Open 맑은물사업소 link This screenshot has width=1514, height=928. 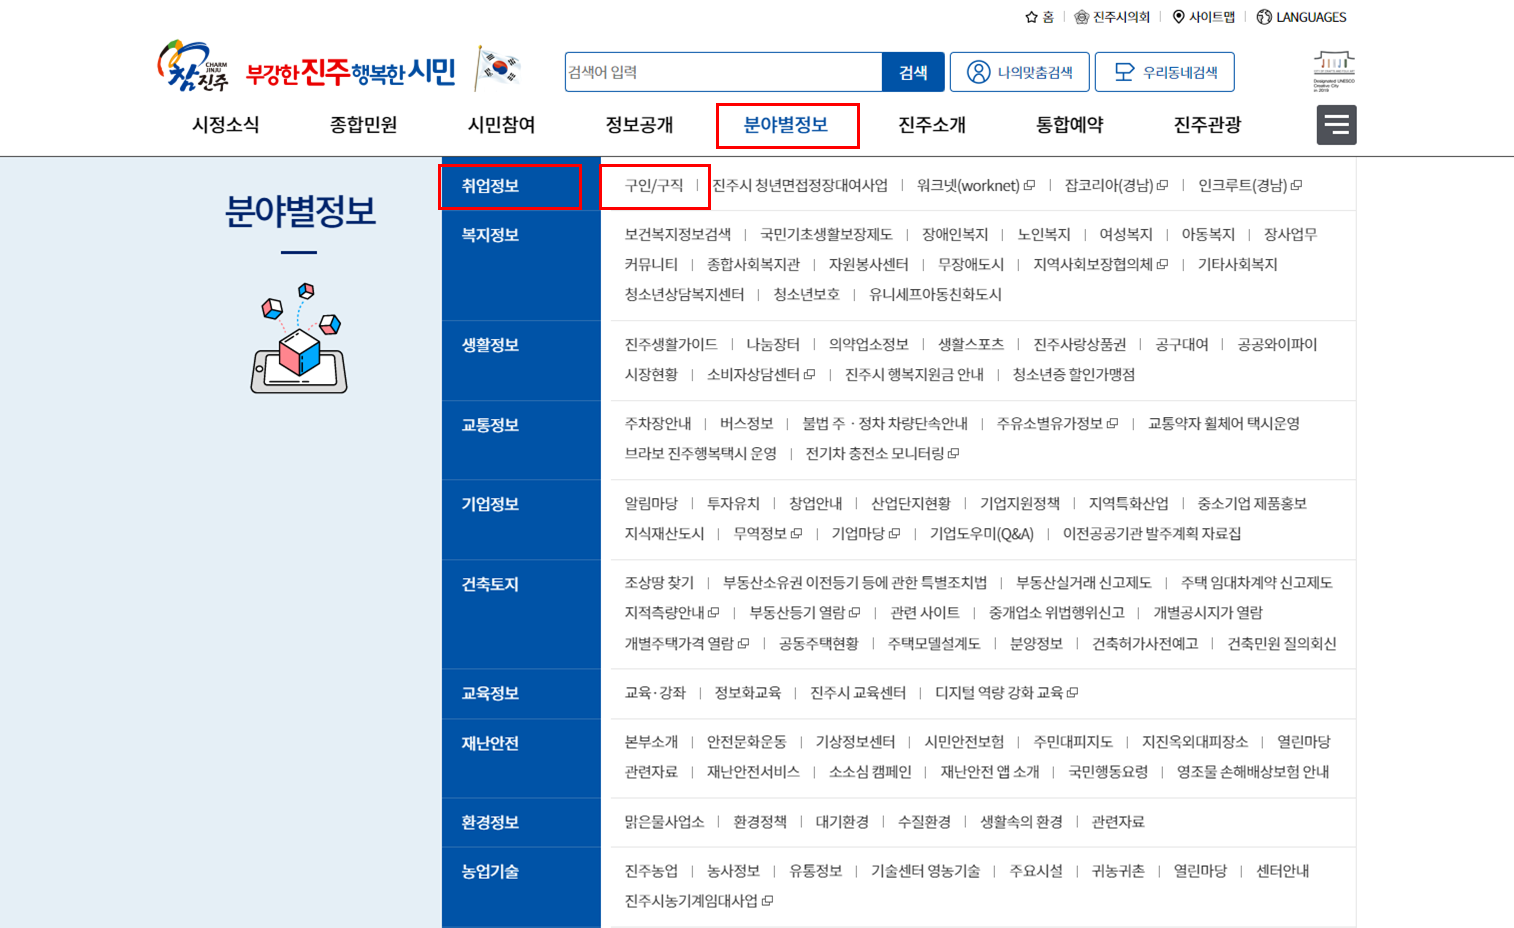pos(665,821)
